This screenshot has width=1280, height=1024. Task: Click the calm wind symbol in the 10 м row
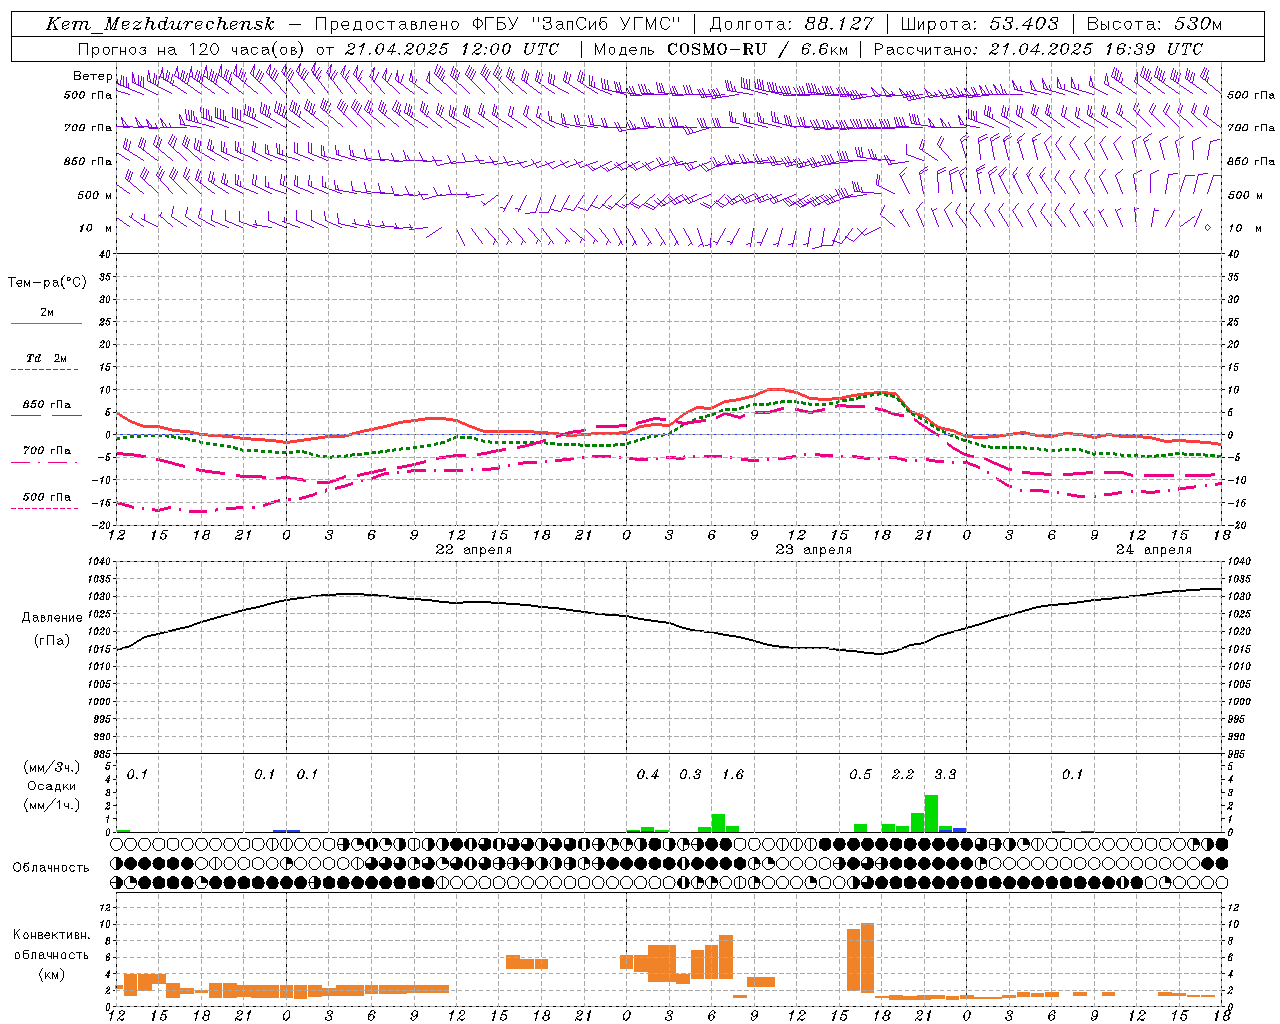(1208, 228)
